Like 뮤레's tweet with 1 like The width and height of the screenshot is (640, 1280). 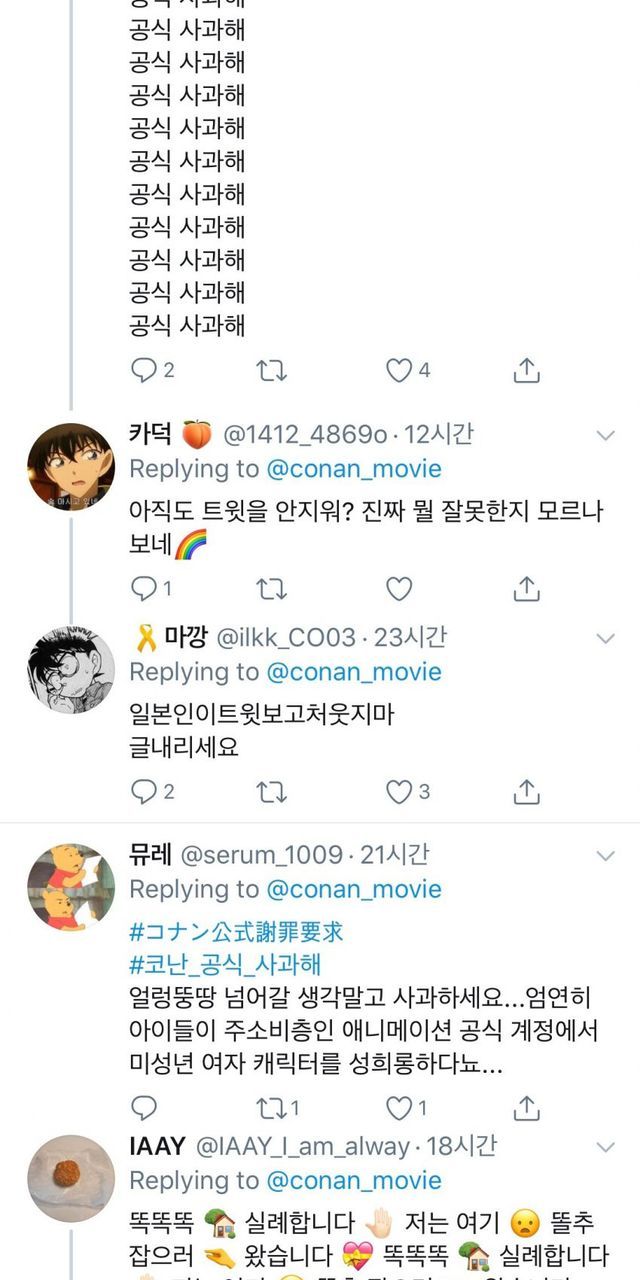399,1108
